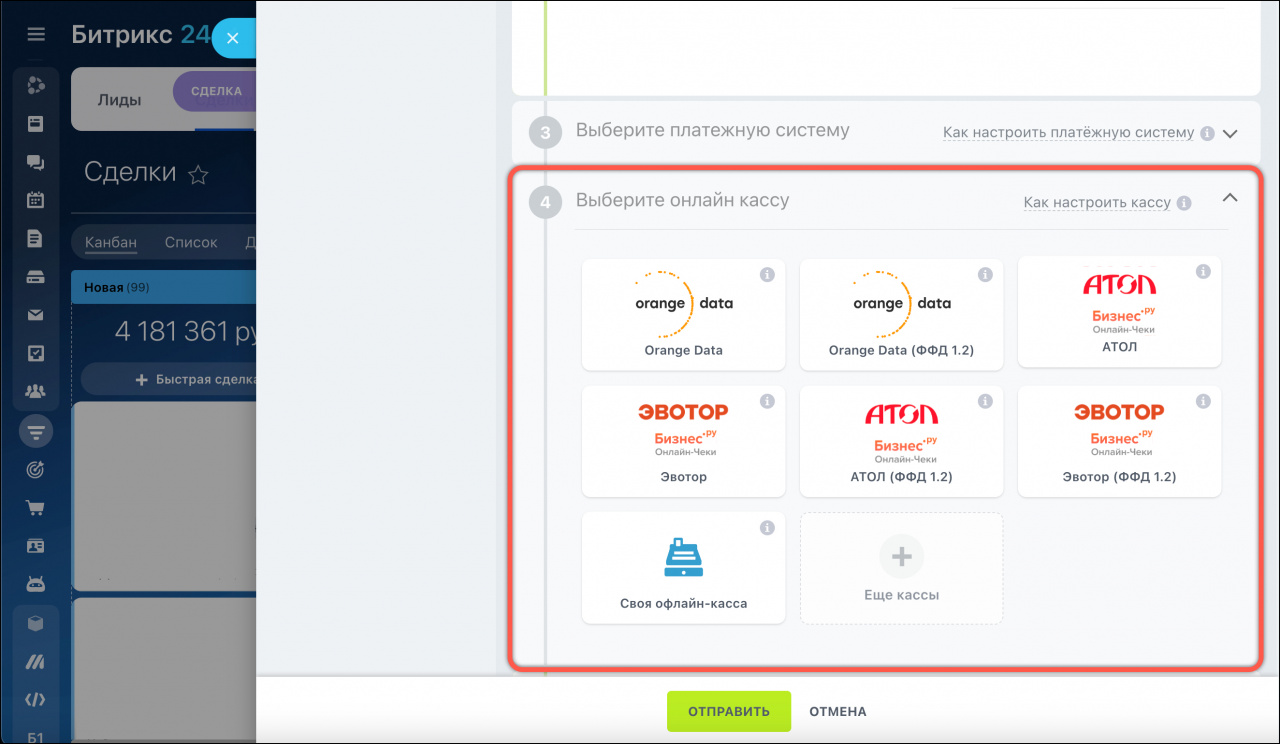Expand the Выберите платежную систему section
Image resolution: width=1280 pixels, height=744 pixels.
[1230, 133]
